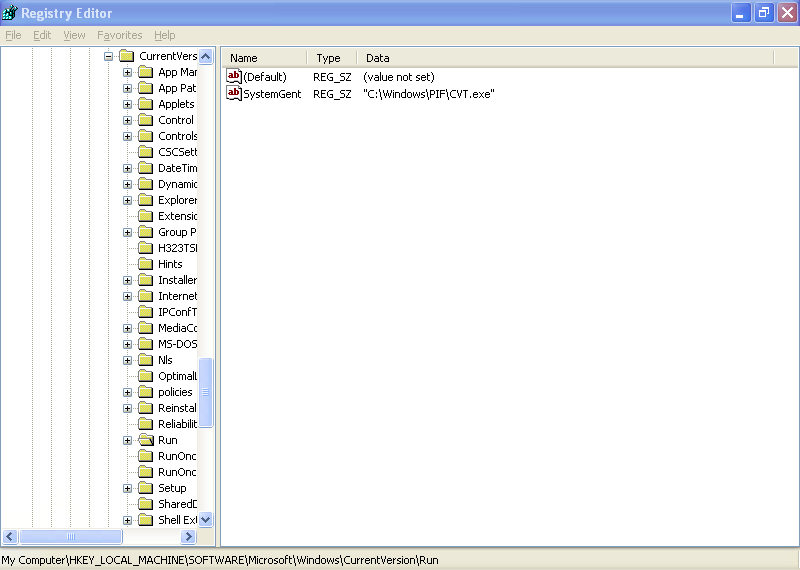
Task: Click the tree vertical scrollbar thumb
Action: pos(206,392)
